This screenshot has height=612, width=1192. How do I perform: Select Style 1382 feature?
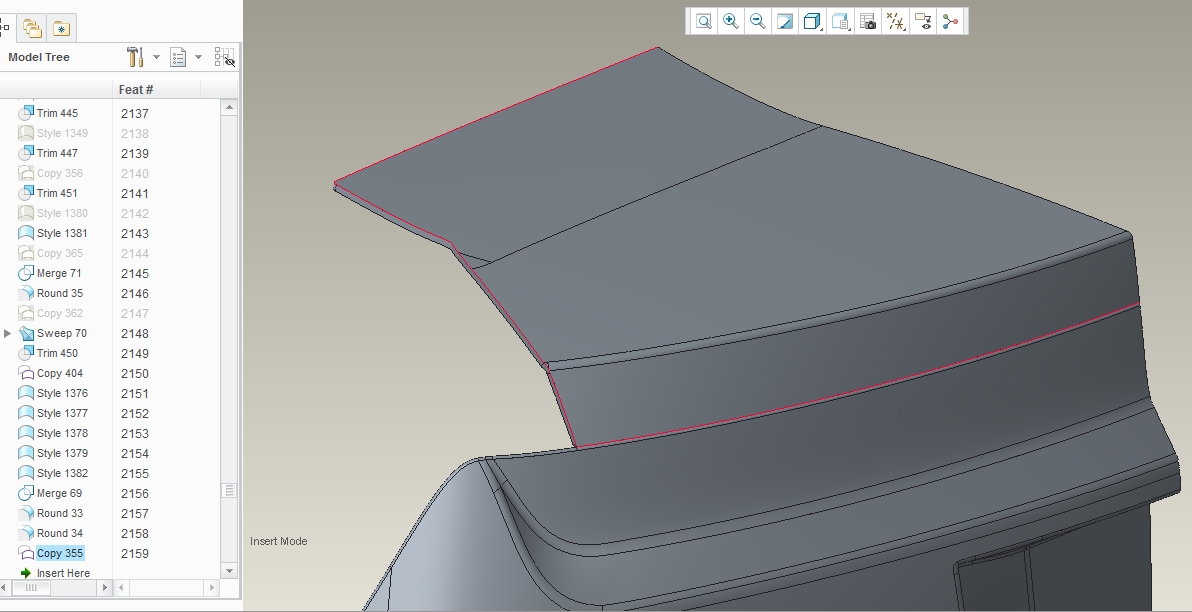pyautogui.click(x=62, y=474)
